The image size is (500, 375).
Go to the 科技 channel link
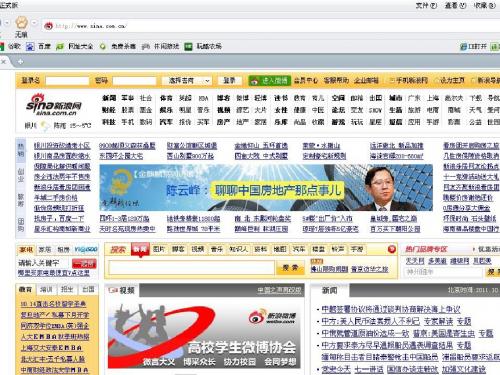pos(109,122)
